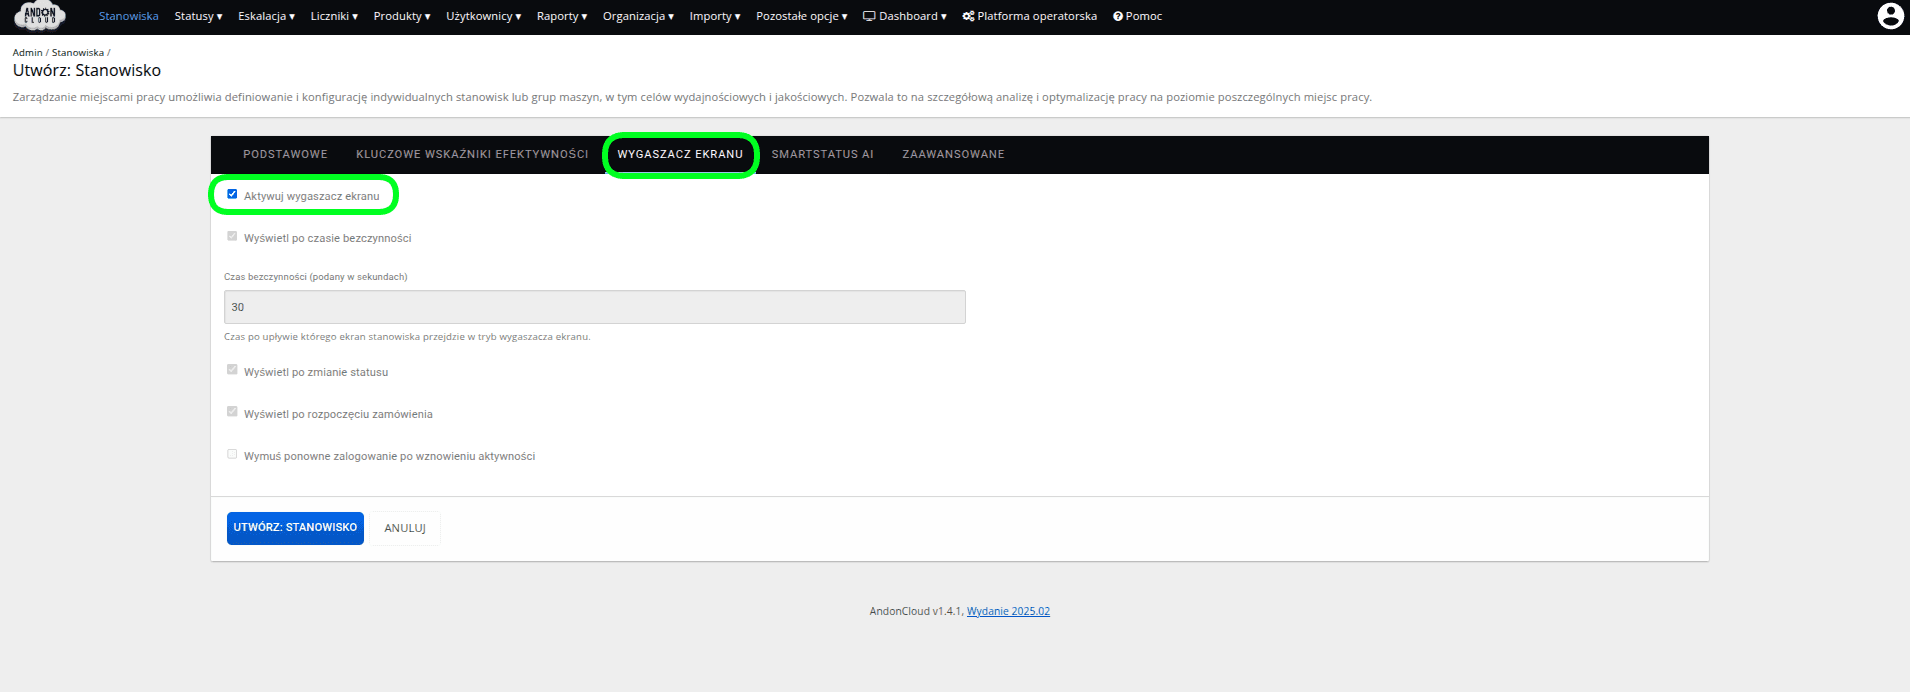Open the Wydanie 2025.02 release link
This screenshot has height=692, width=1910.
pyautogui.click(x=1008, y=611)
